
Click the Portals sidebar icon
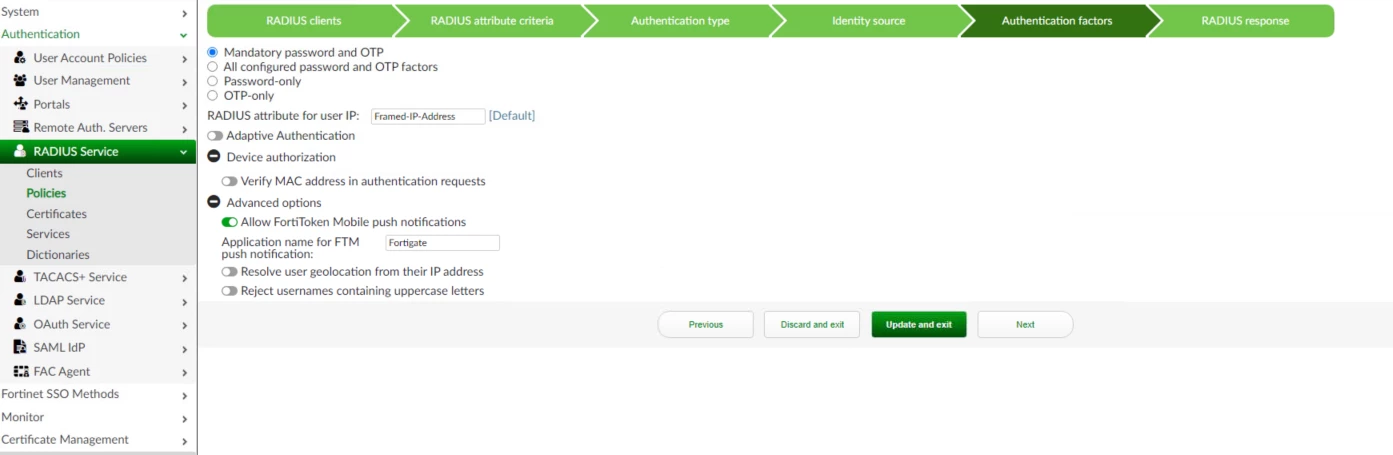20,104
